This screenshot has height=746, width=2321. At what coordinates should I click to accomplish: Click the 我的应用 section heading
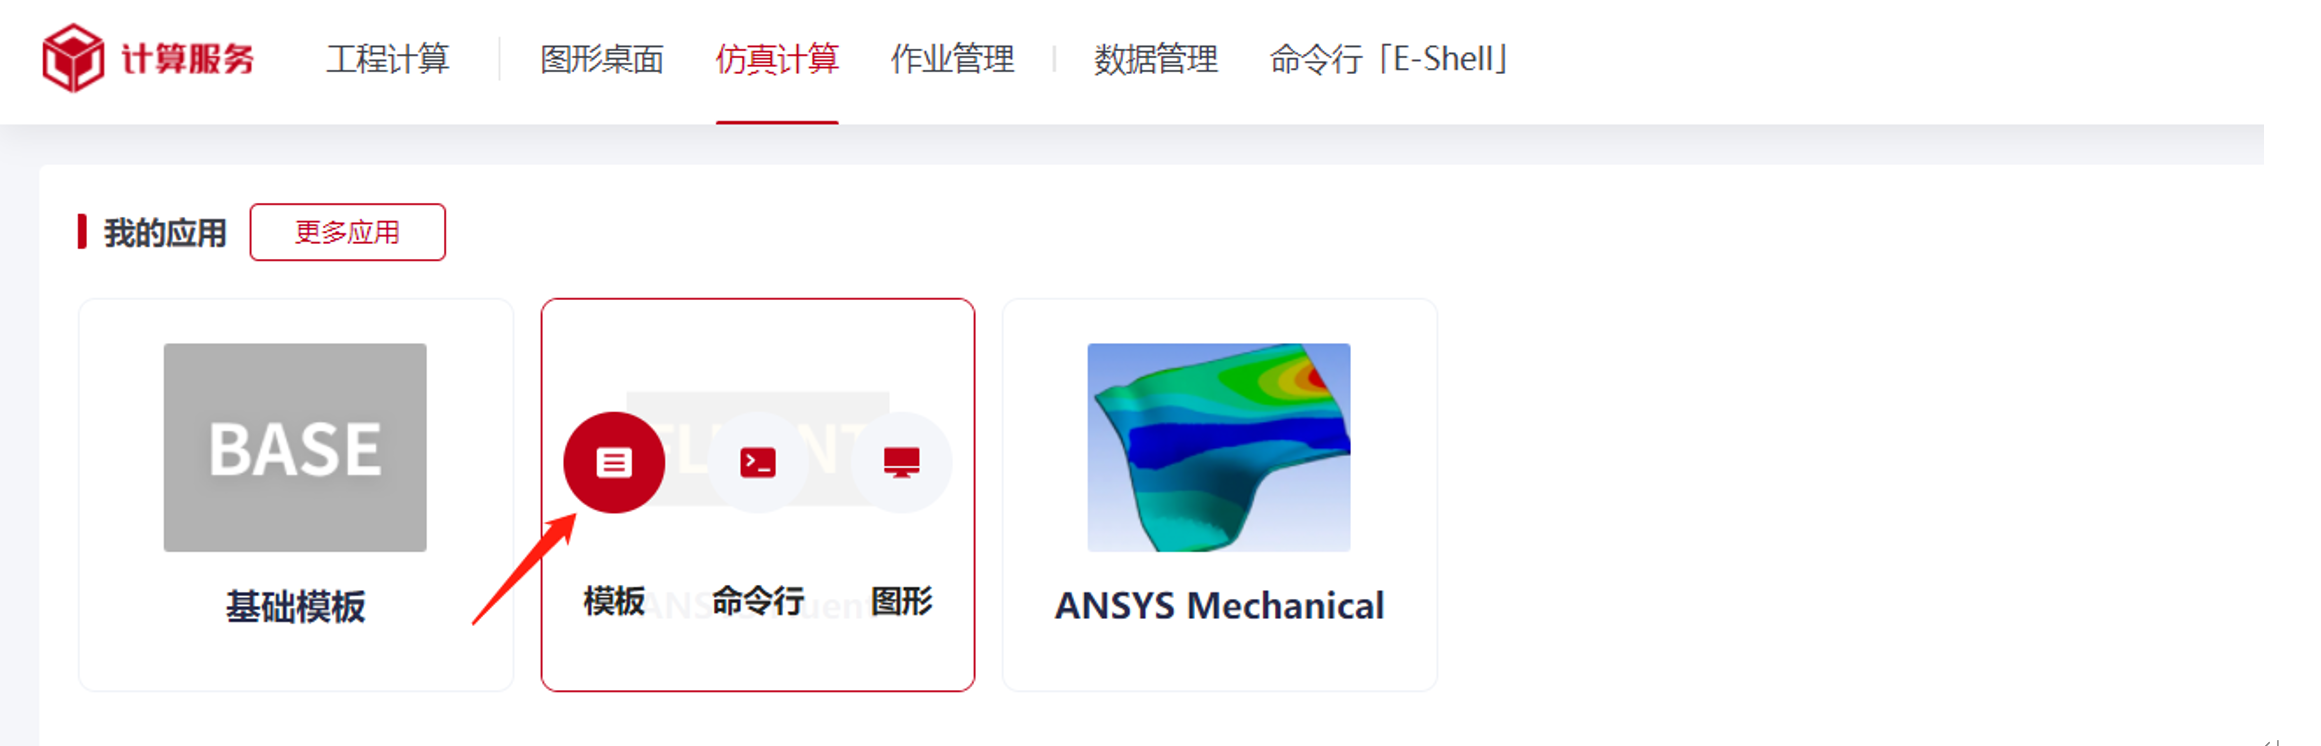click(165, 233)
